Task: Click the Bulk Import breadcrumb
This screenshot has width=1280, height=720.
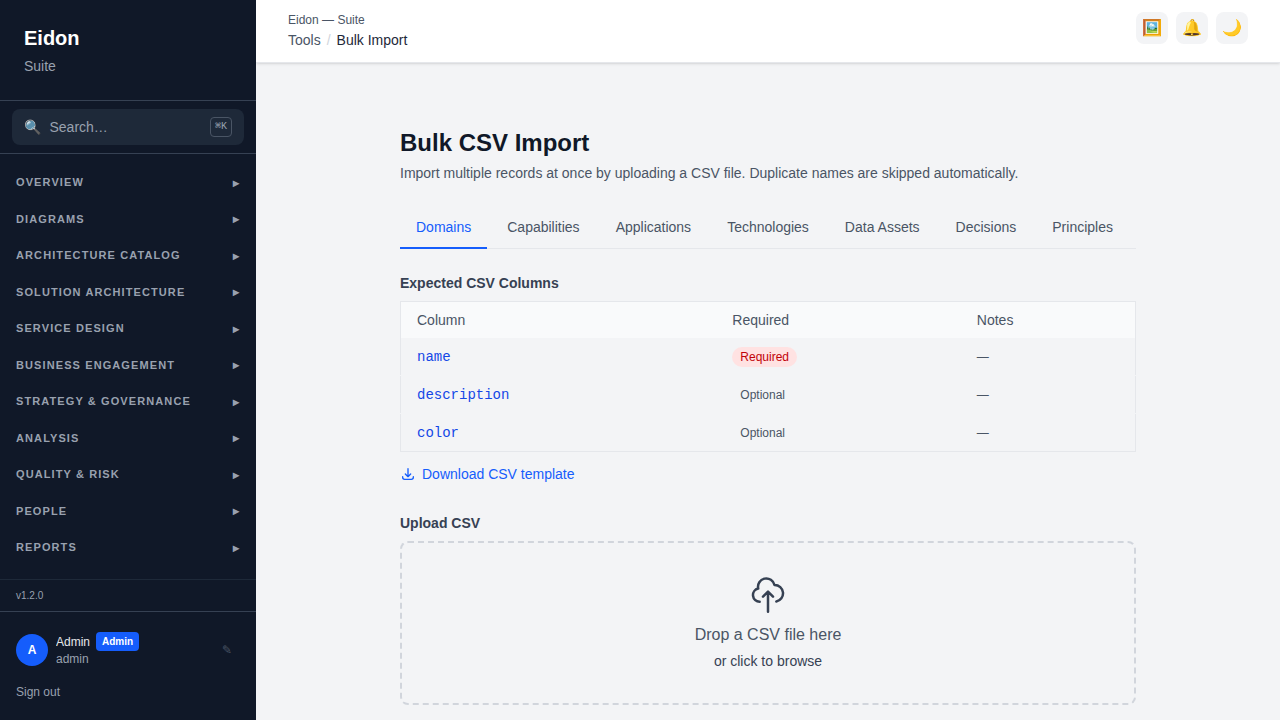Action: click(372, 40)
